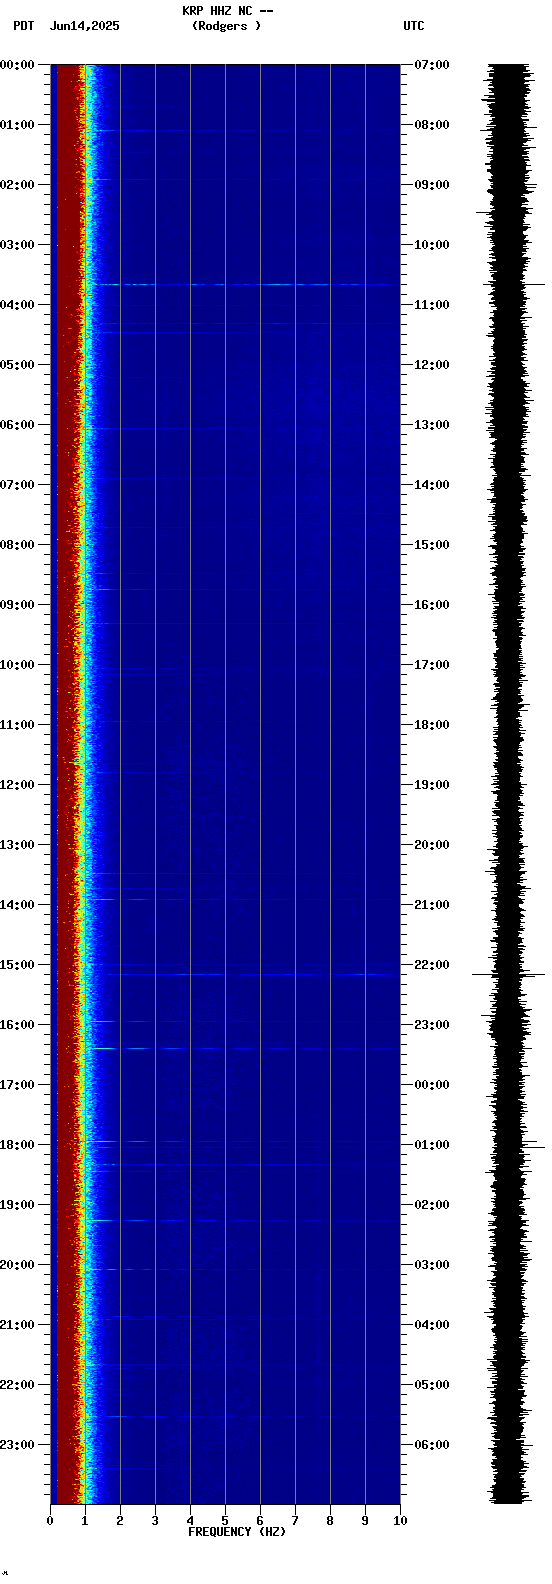Screen dimensions: 552x1584
Task: Click the 18:00 UTC time label
Action: pyautogui.click(x=432, y=725)
